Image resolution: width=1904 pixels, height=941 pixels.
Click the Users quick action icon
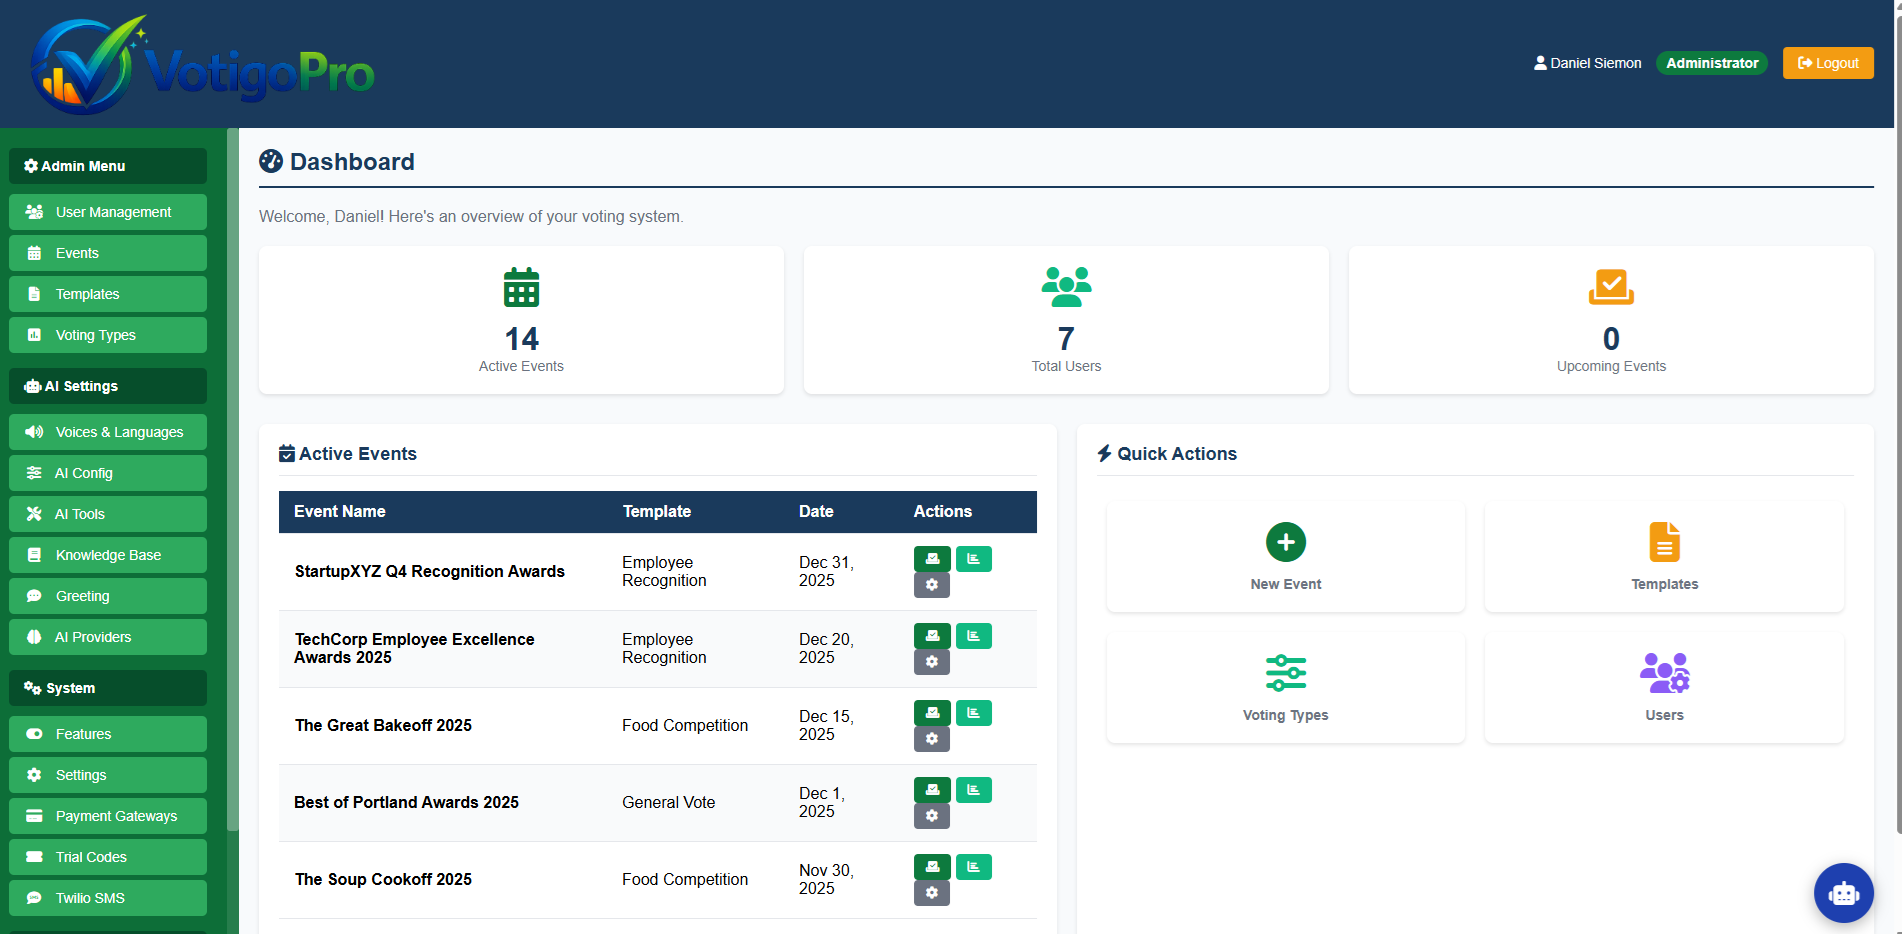[x=1663, y=673]
